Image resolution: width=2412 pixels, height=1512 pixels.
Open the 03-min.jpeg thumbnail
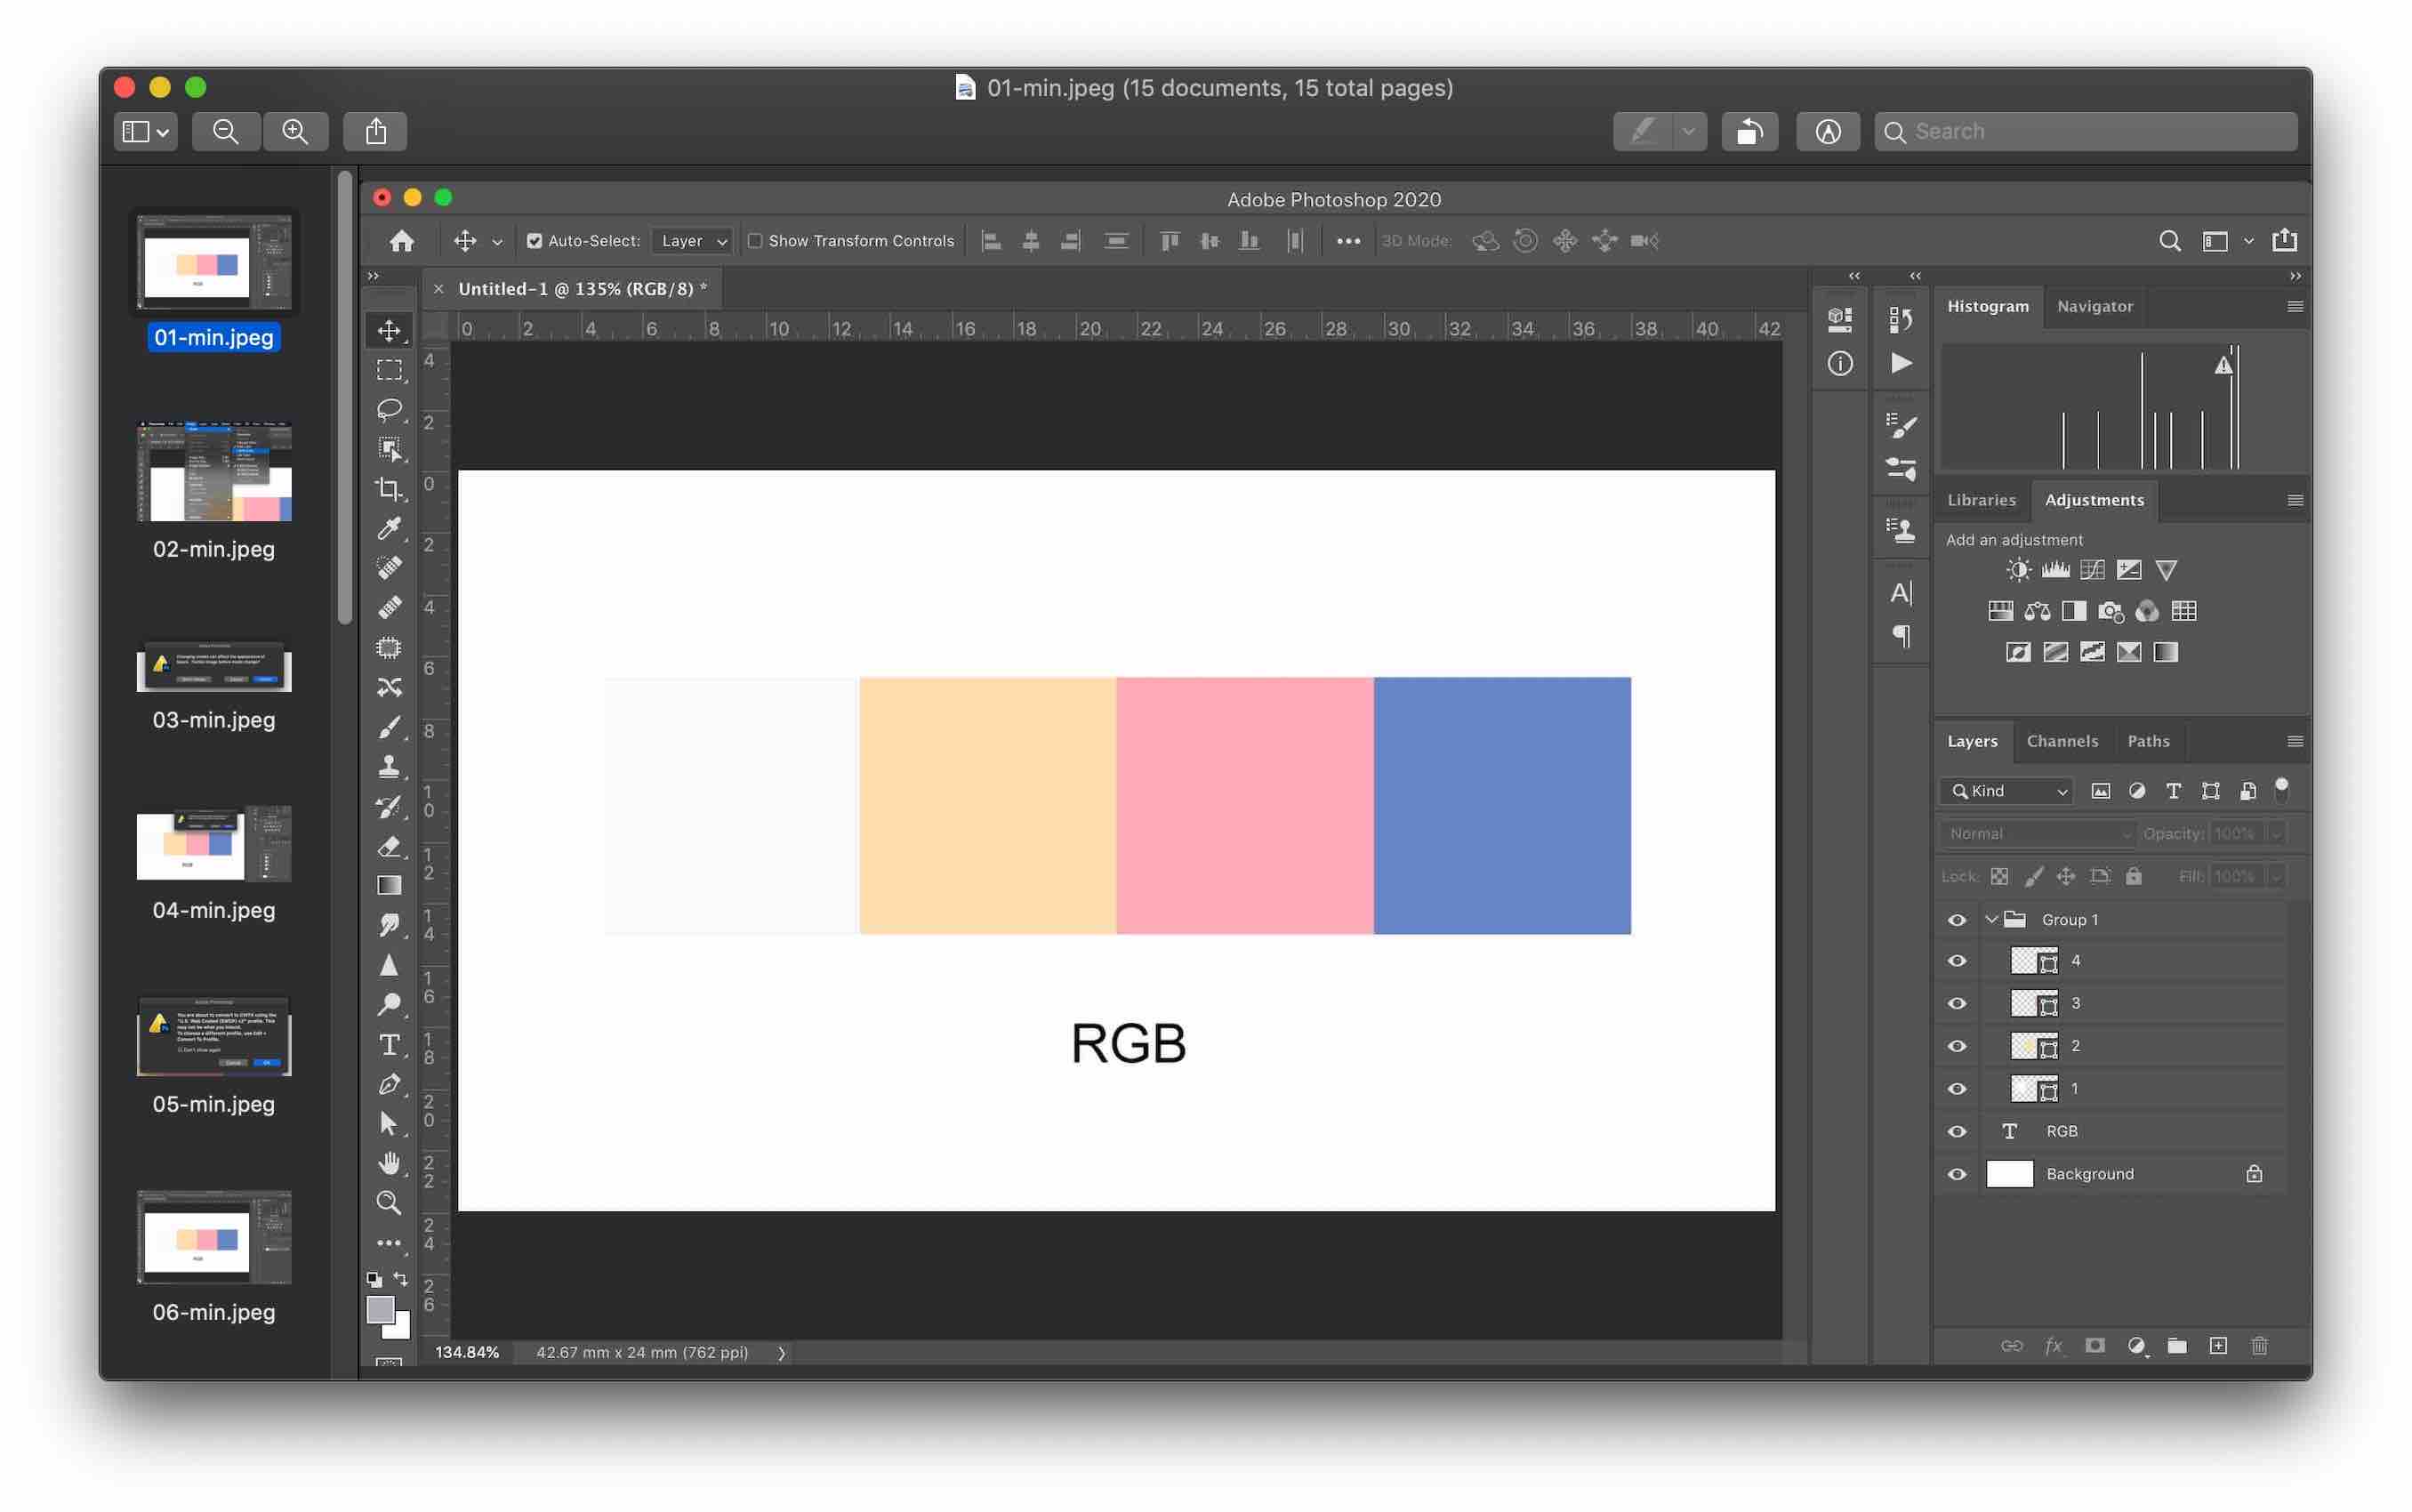point(214,668)
